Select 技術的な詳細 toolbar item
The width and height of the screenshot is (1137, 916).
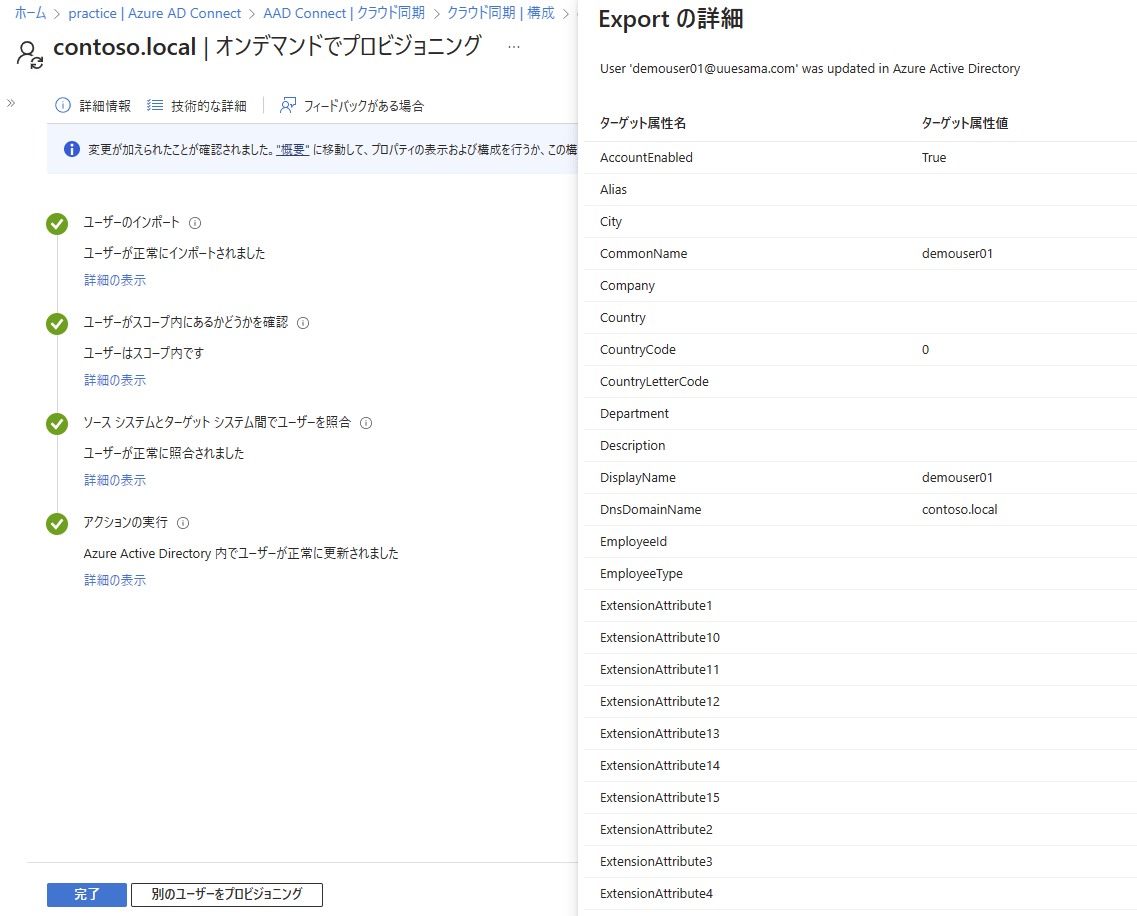(x=197, y=106)
